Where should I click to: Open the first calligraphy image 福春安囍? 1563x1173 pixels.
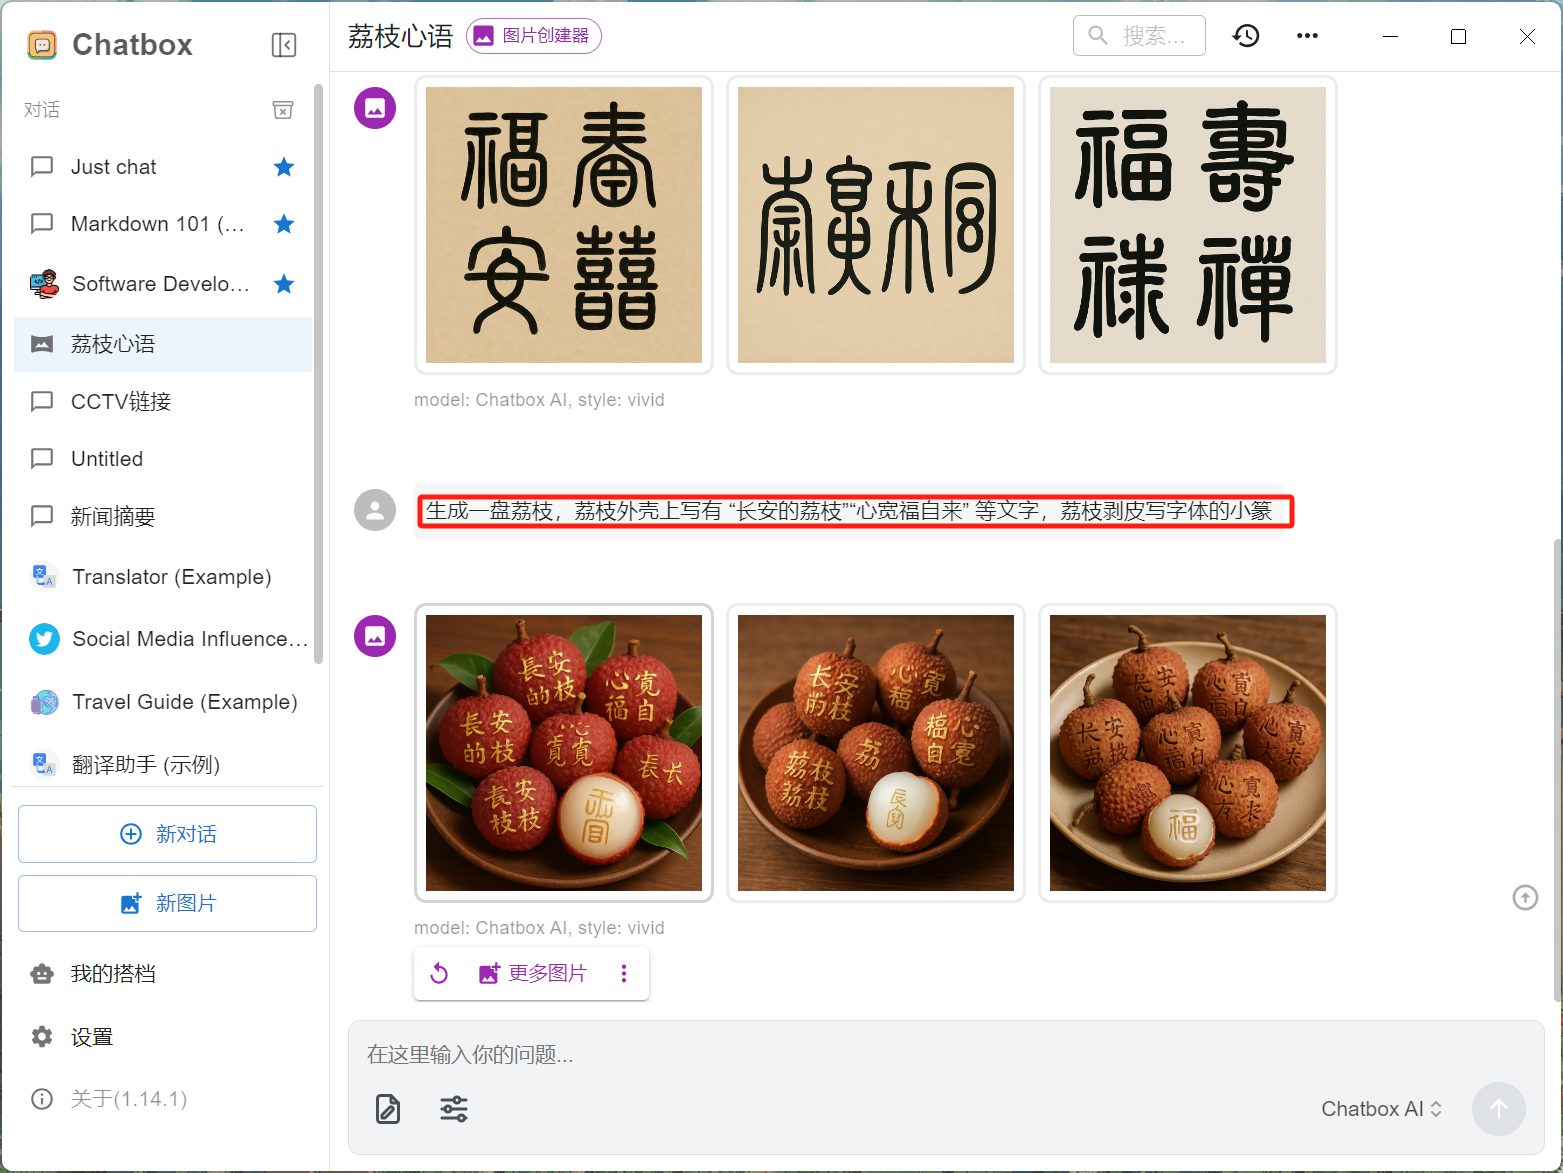[x=564, y=225]
